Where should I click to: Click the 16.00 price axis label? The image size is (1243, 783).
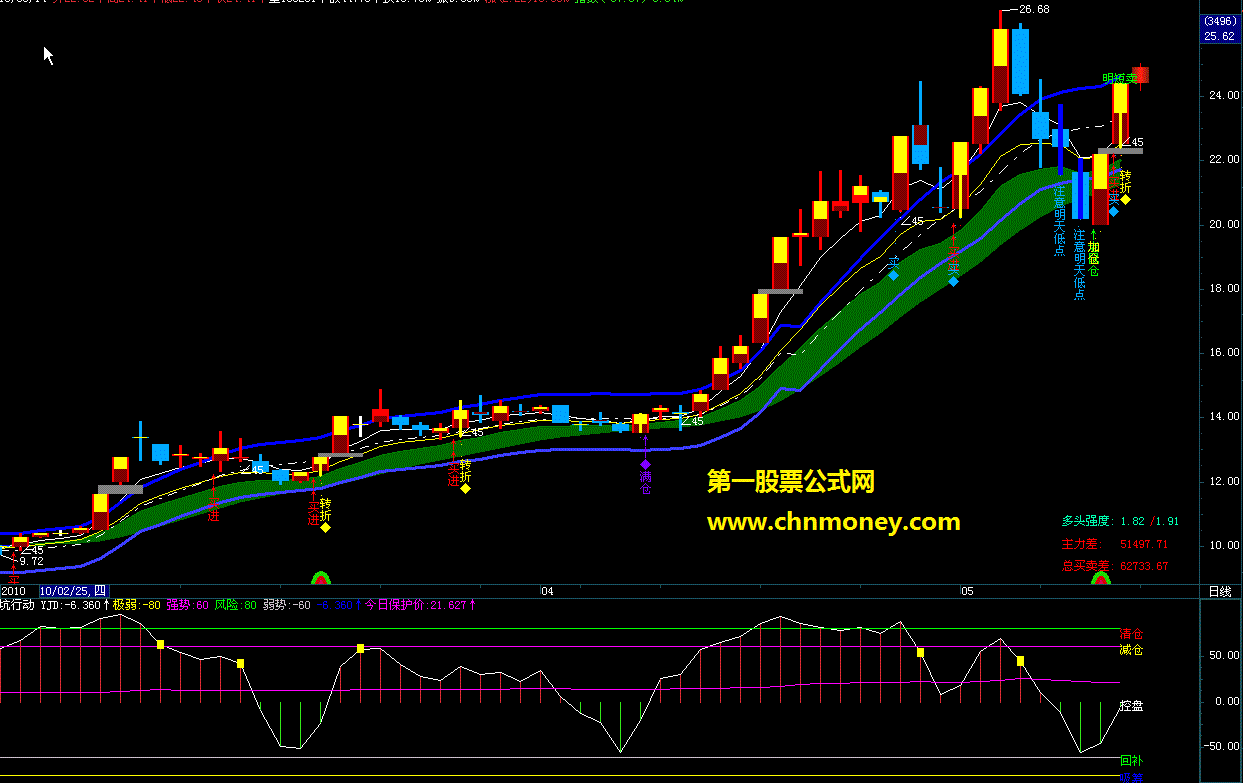[x=1222, y=353]
